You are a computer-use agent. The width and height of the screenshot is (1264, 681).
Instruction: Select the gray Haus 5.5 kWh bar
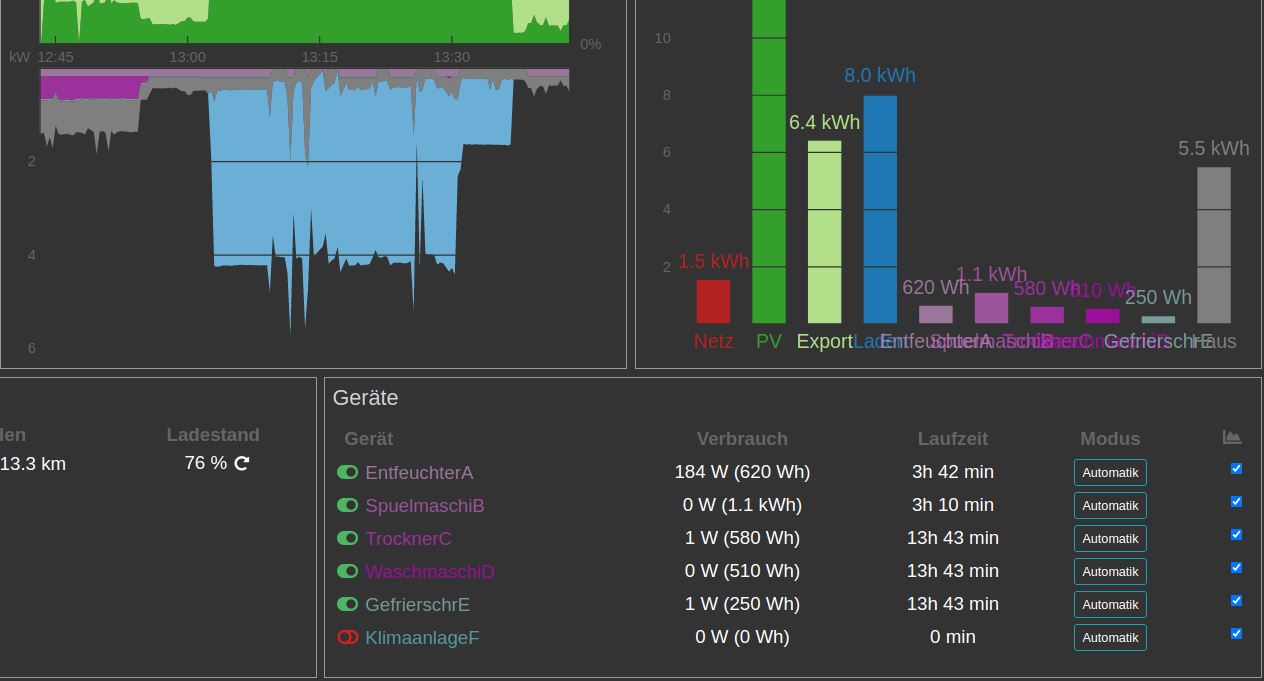click(1214, 245)
